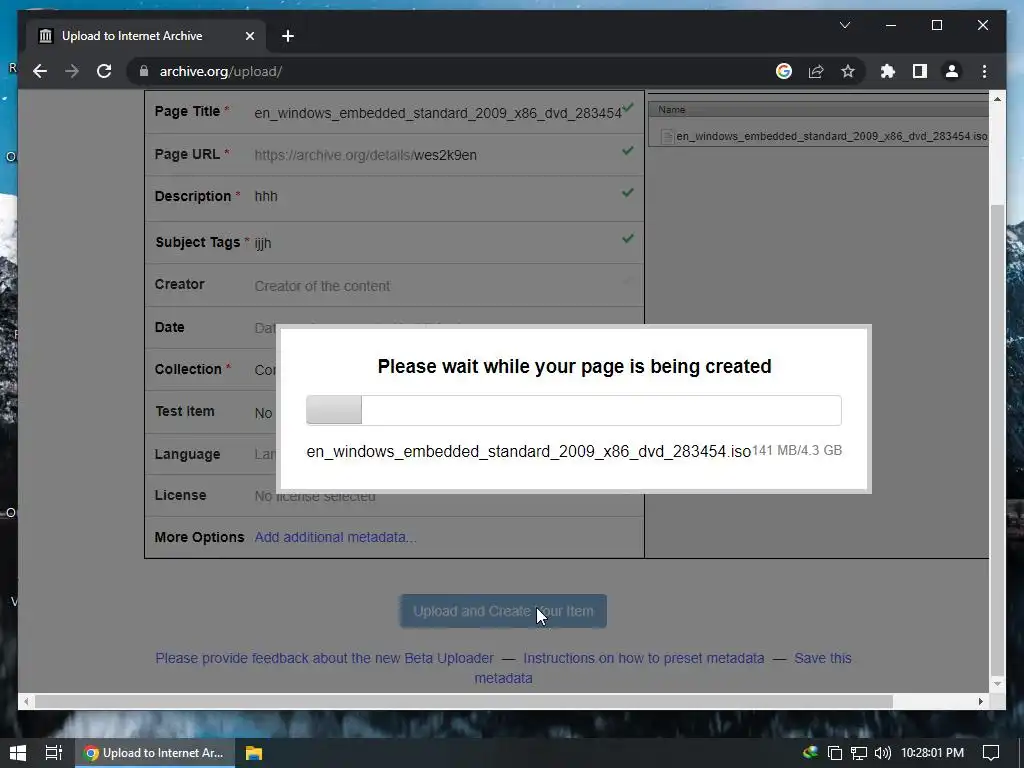Toggle the browser side panel icon
This screenshot has height=768, width=1024.
pyautogui.click(x=920, y=71)
